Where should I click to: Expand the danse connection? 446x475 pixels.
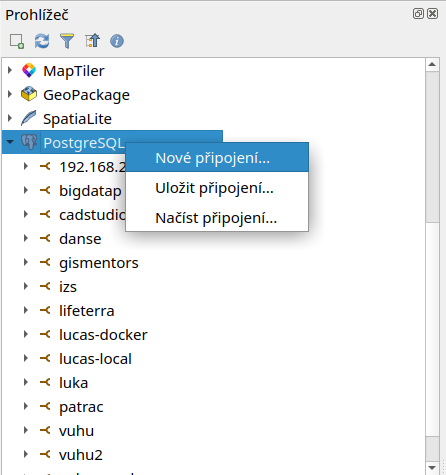pos(26,238)
